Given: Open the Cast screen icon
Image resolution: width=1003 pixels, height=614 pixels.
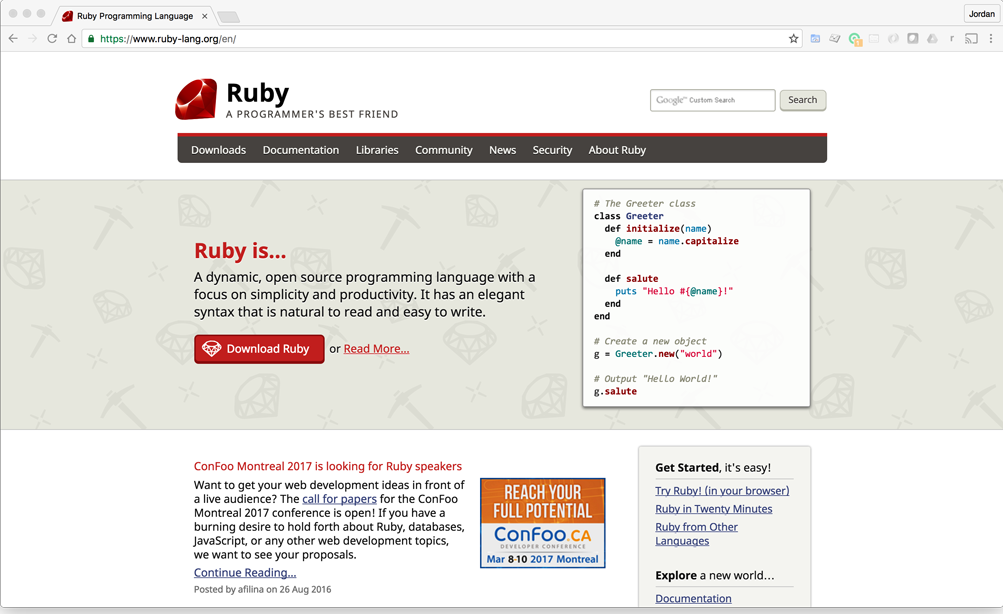Looking at the screenshot, I should [x=972, y=38].
